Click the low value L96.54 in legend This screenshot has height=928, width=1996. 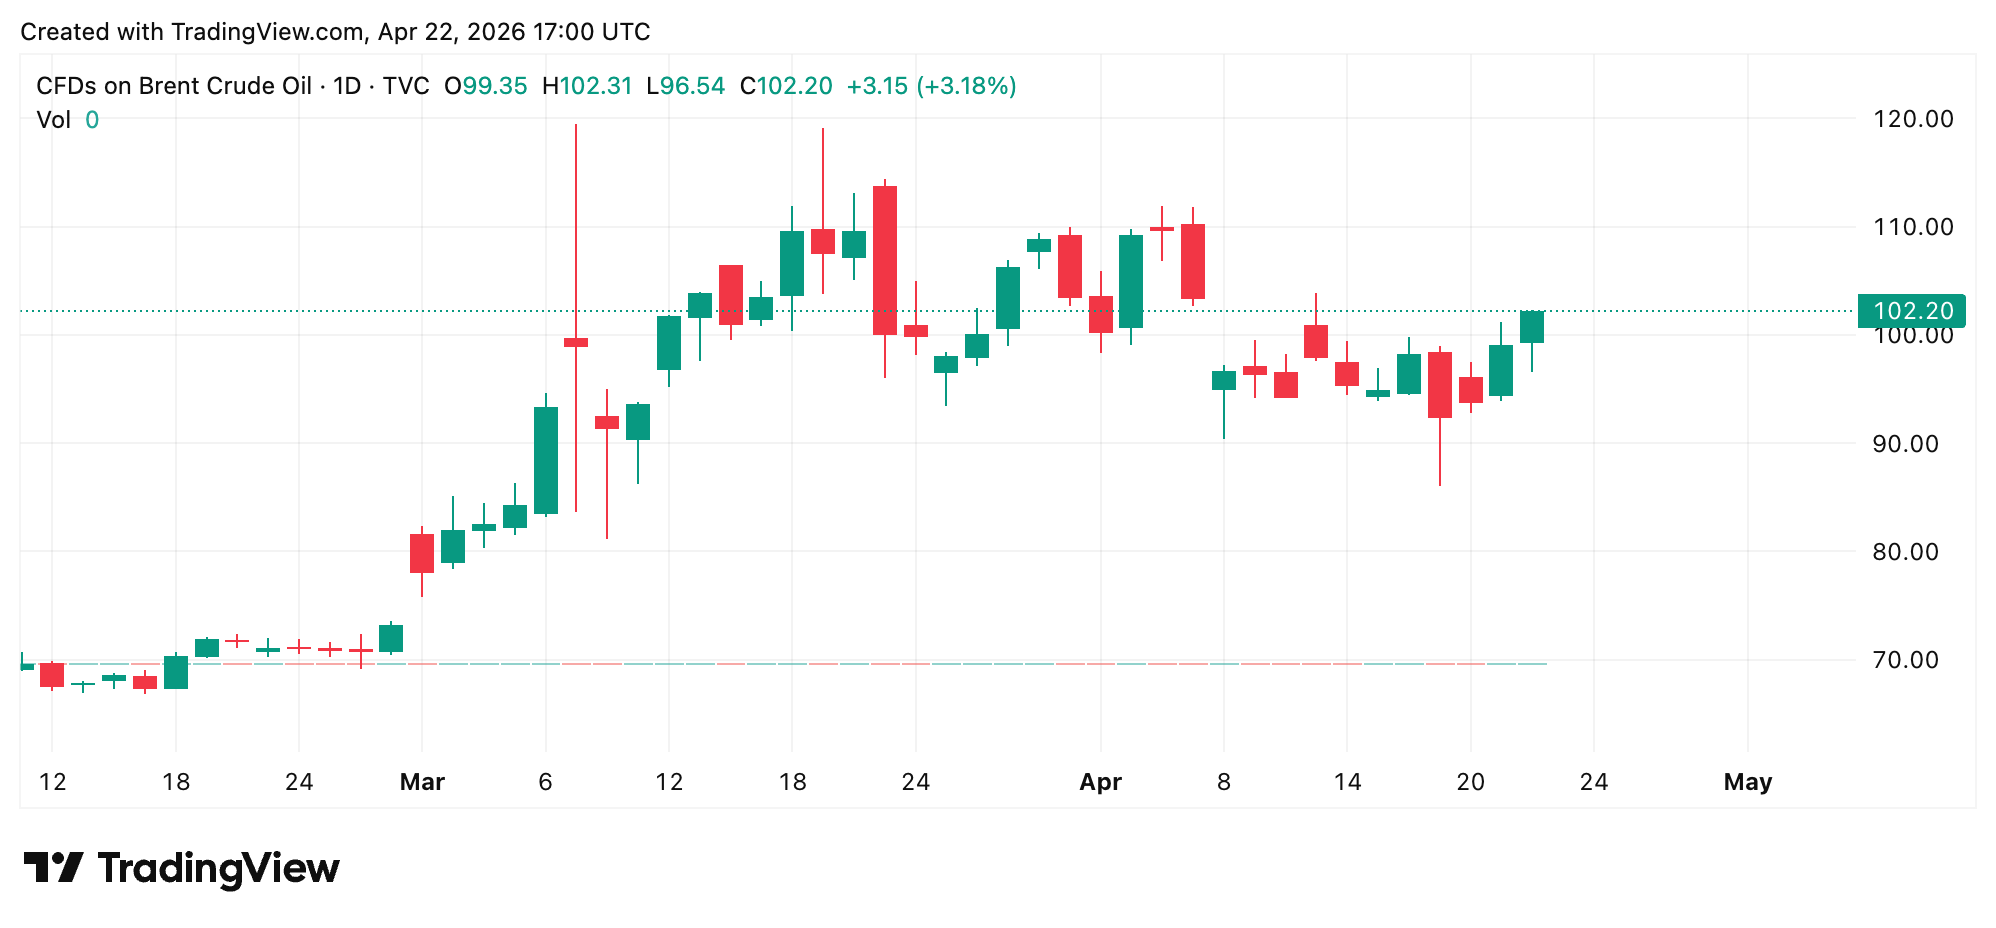tap(685, 86)
